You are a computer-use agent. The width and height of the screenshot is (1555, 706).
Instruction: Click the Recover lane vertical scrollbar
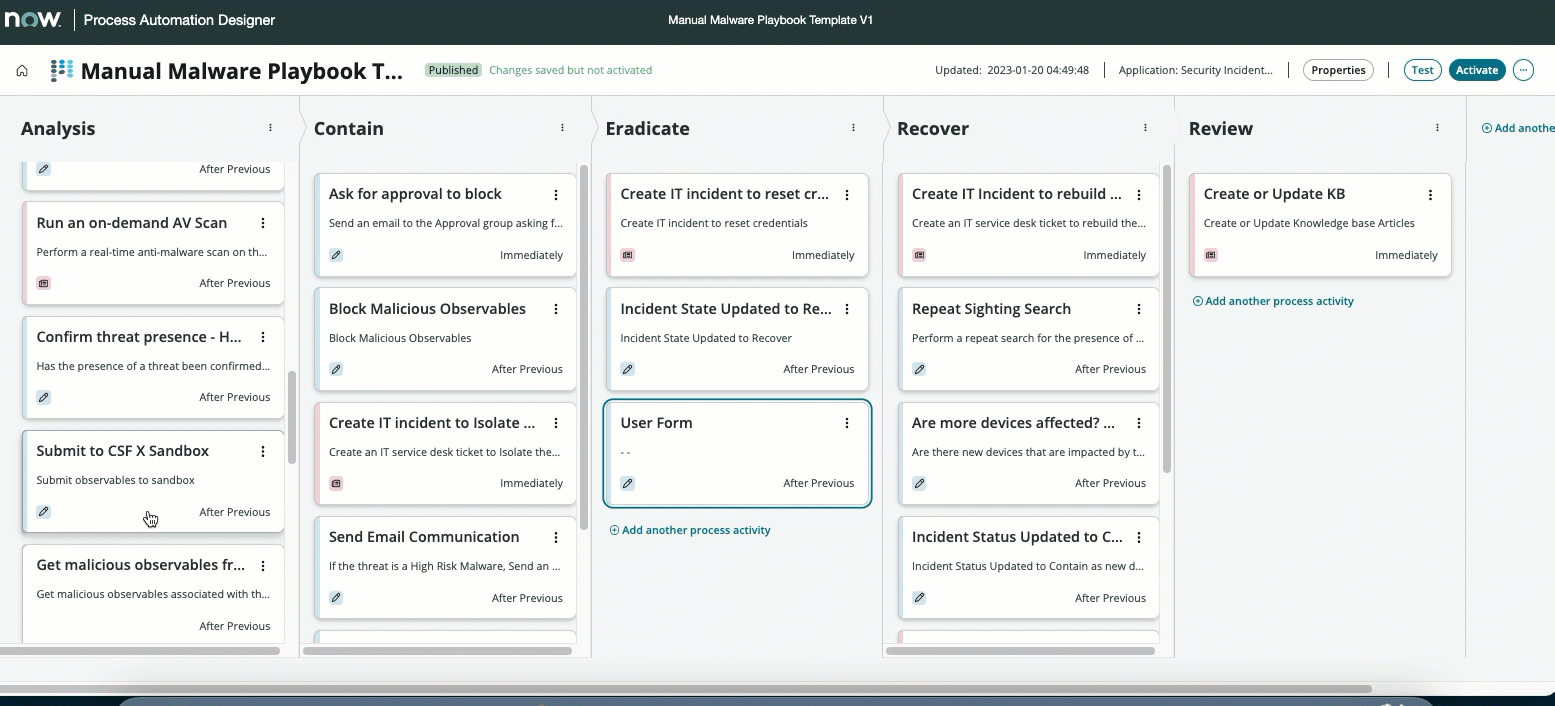(x=1167, y=318)
